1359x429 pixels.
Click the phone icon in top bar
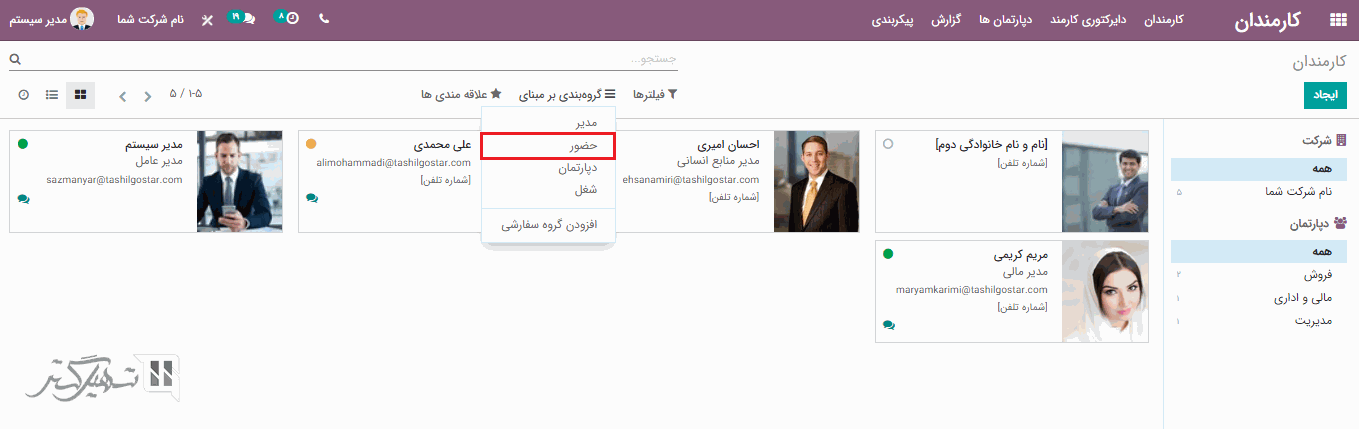(324, 19)
